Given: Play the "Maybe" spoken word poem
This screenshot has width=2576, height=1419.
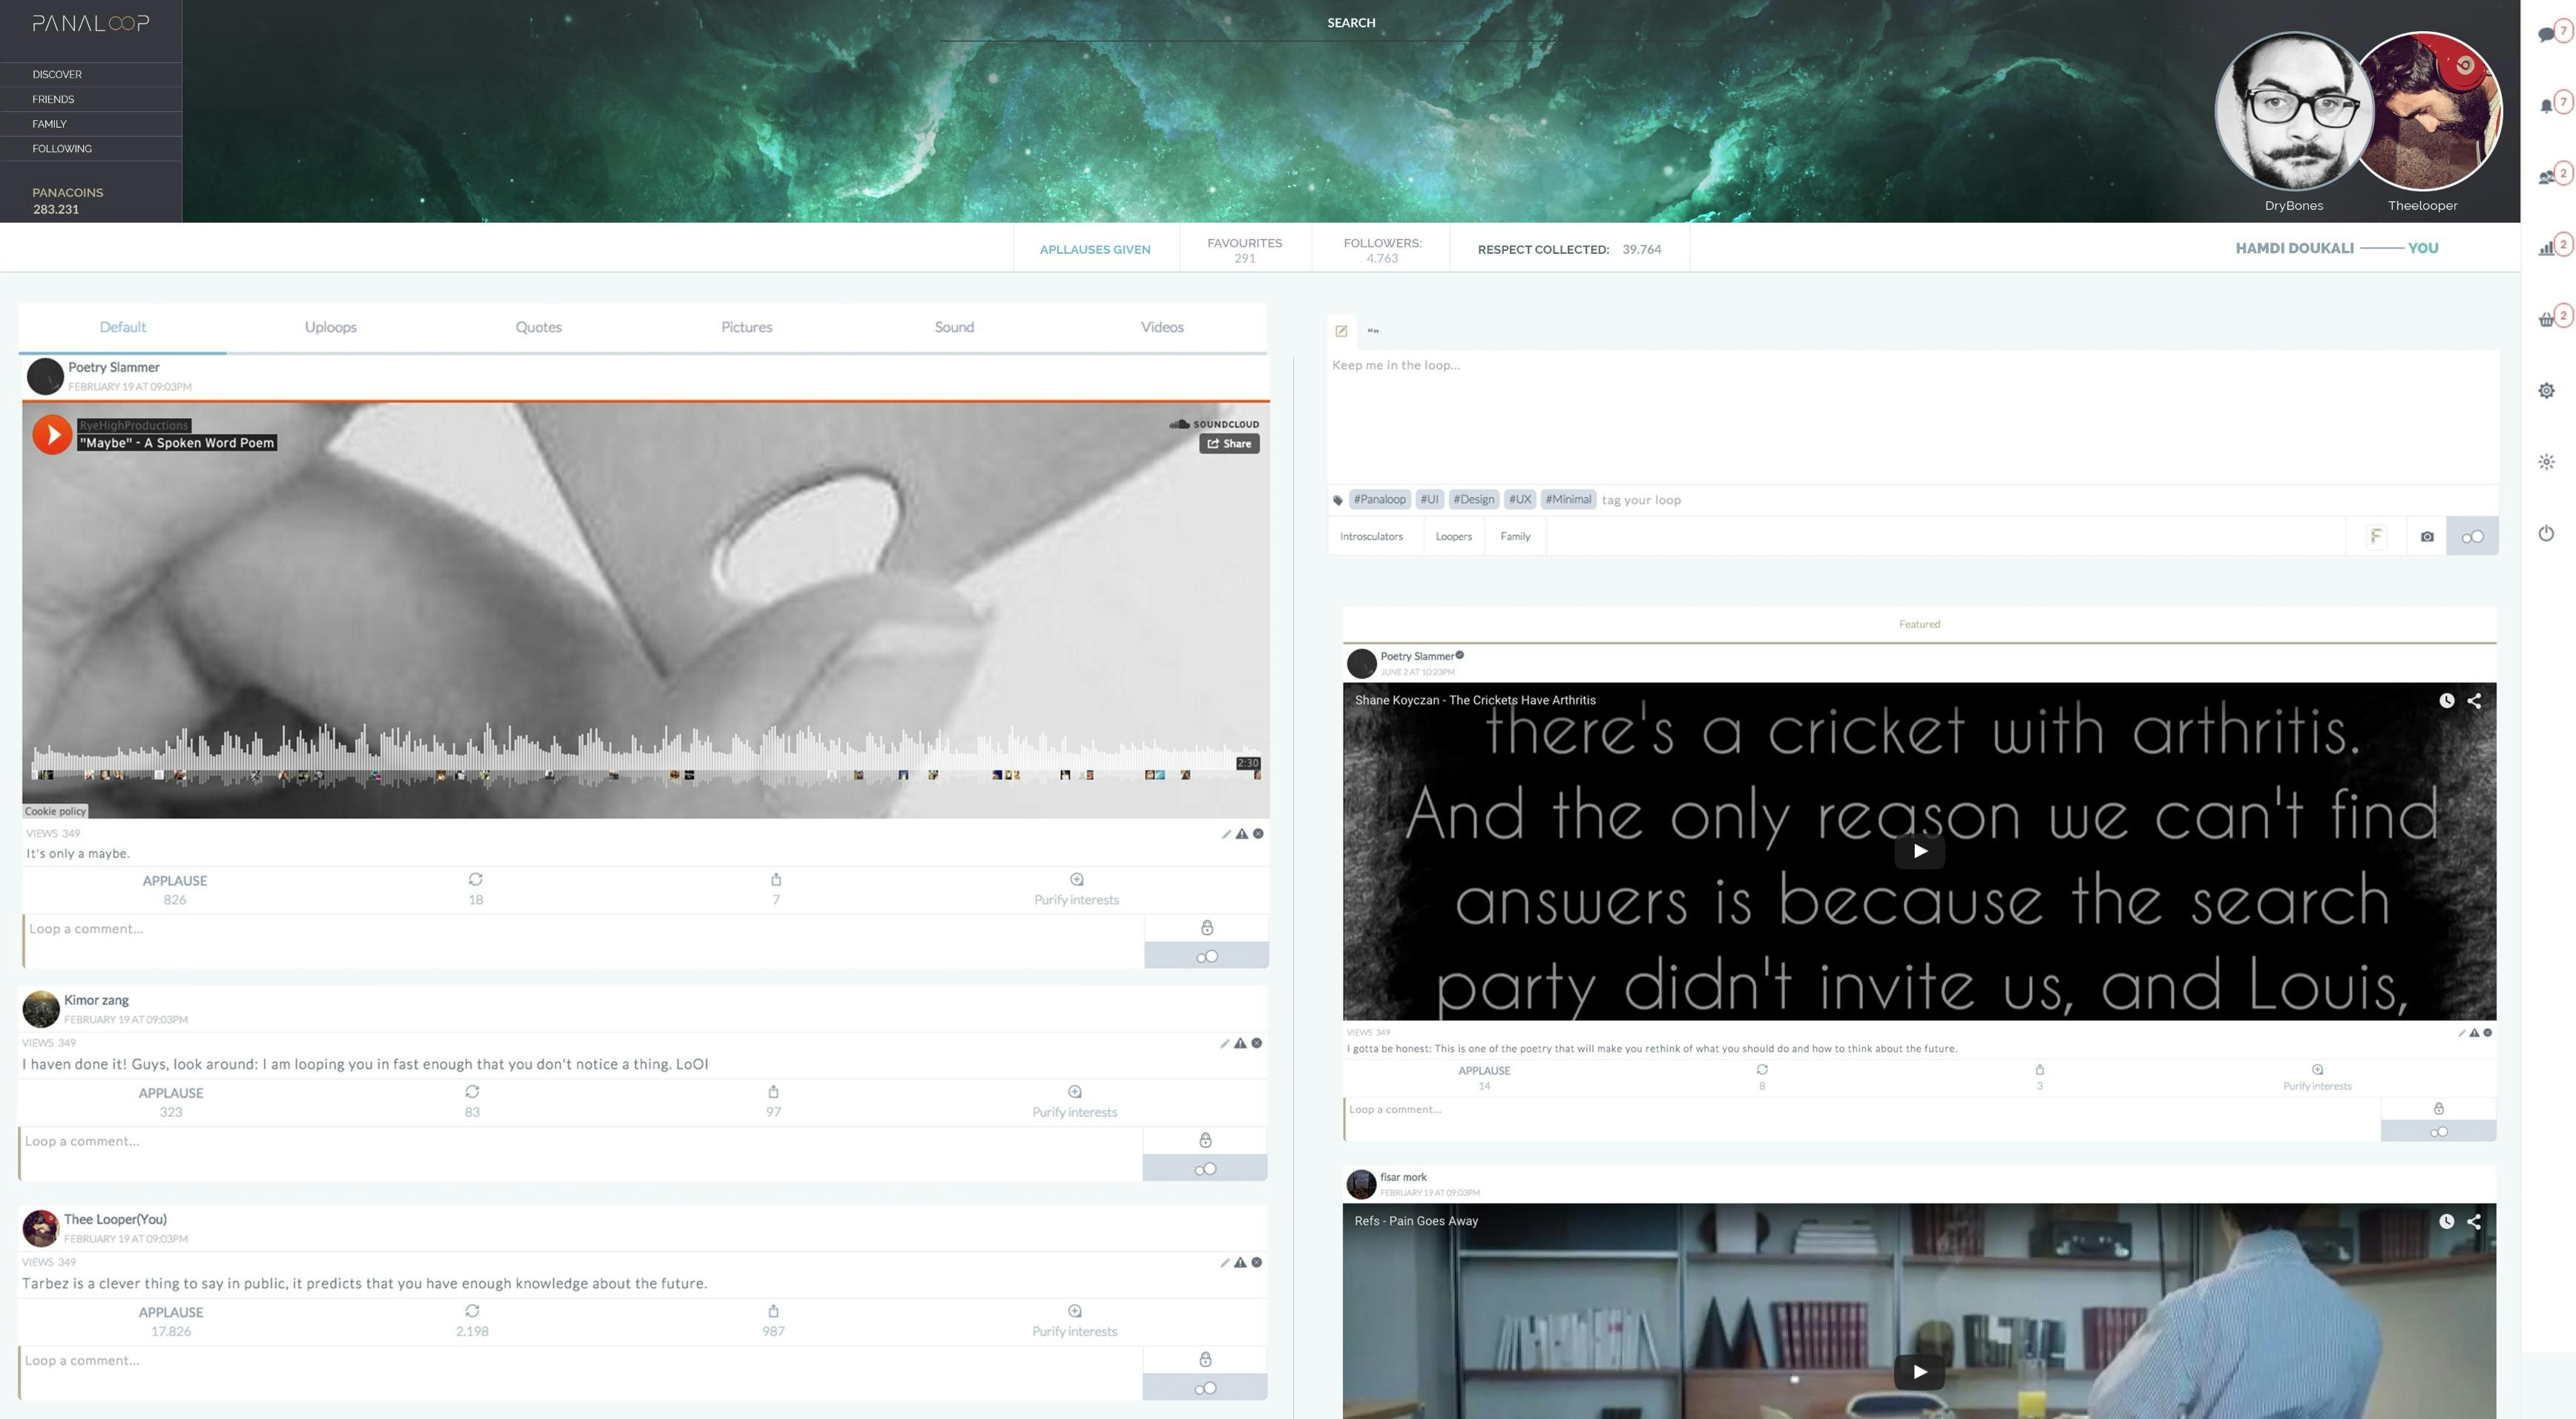Looking at the screenshot, I should click(52, 434).
